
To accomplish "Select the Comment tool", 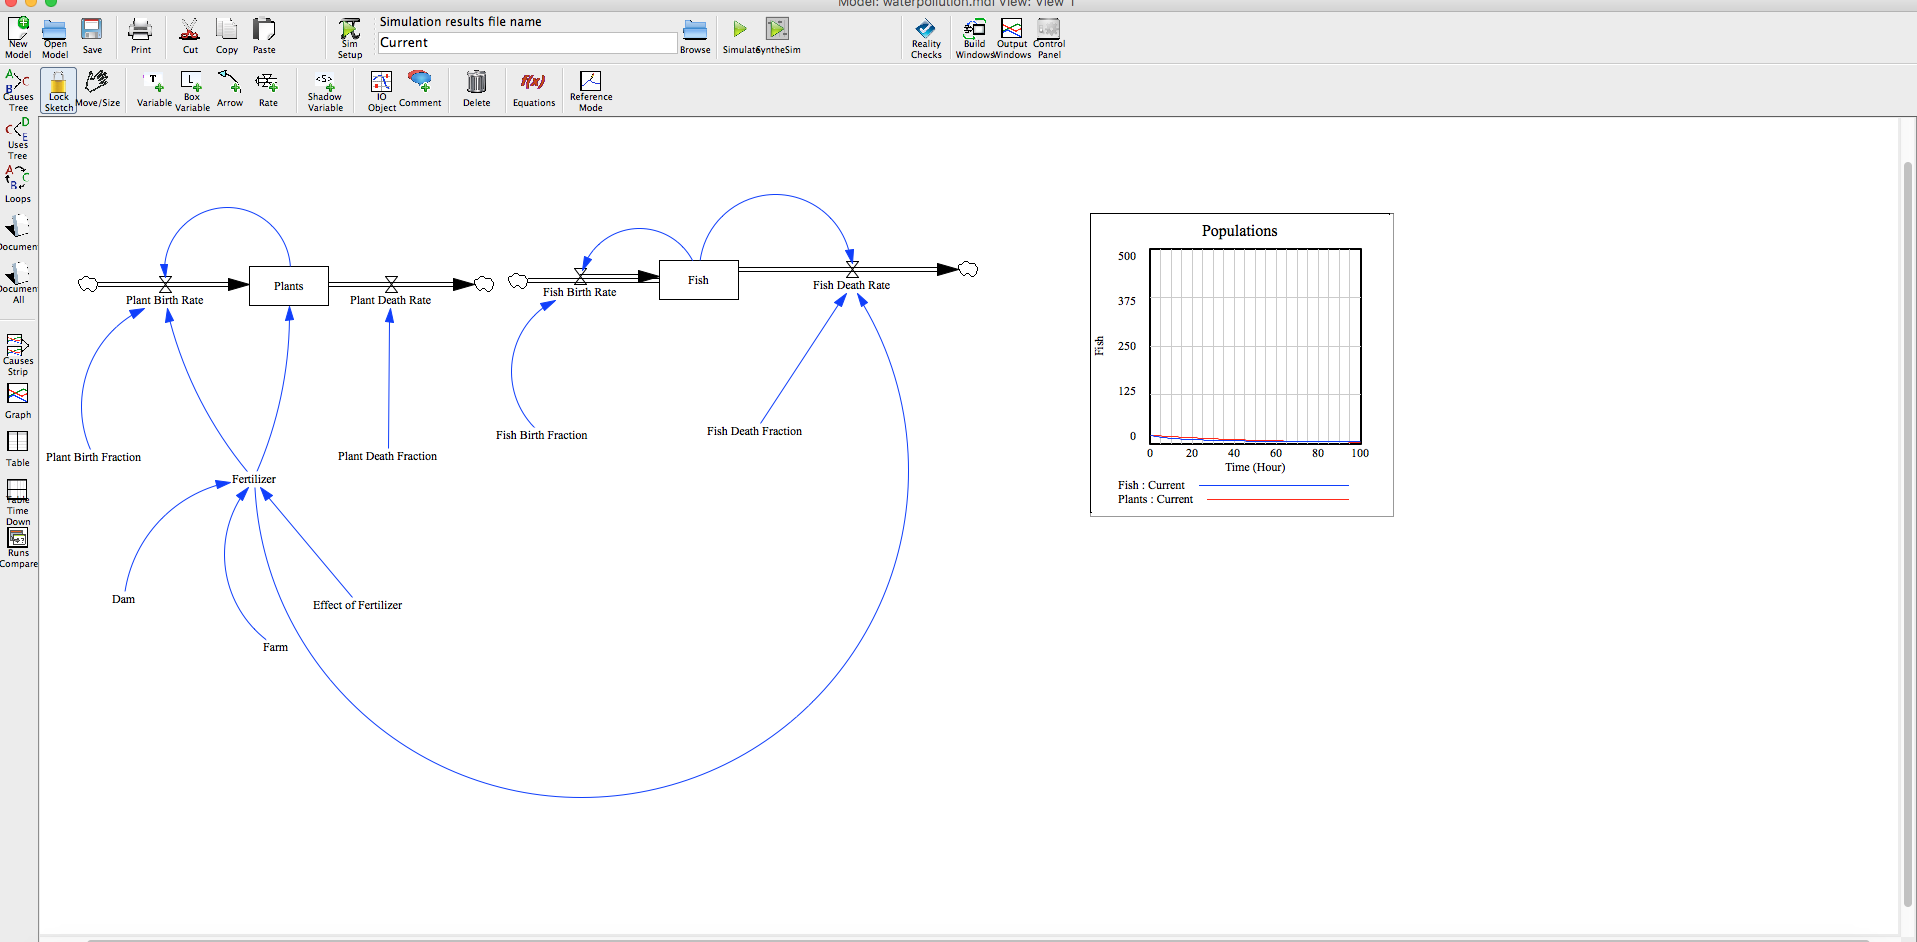I will point(420,89).
